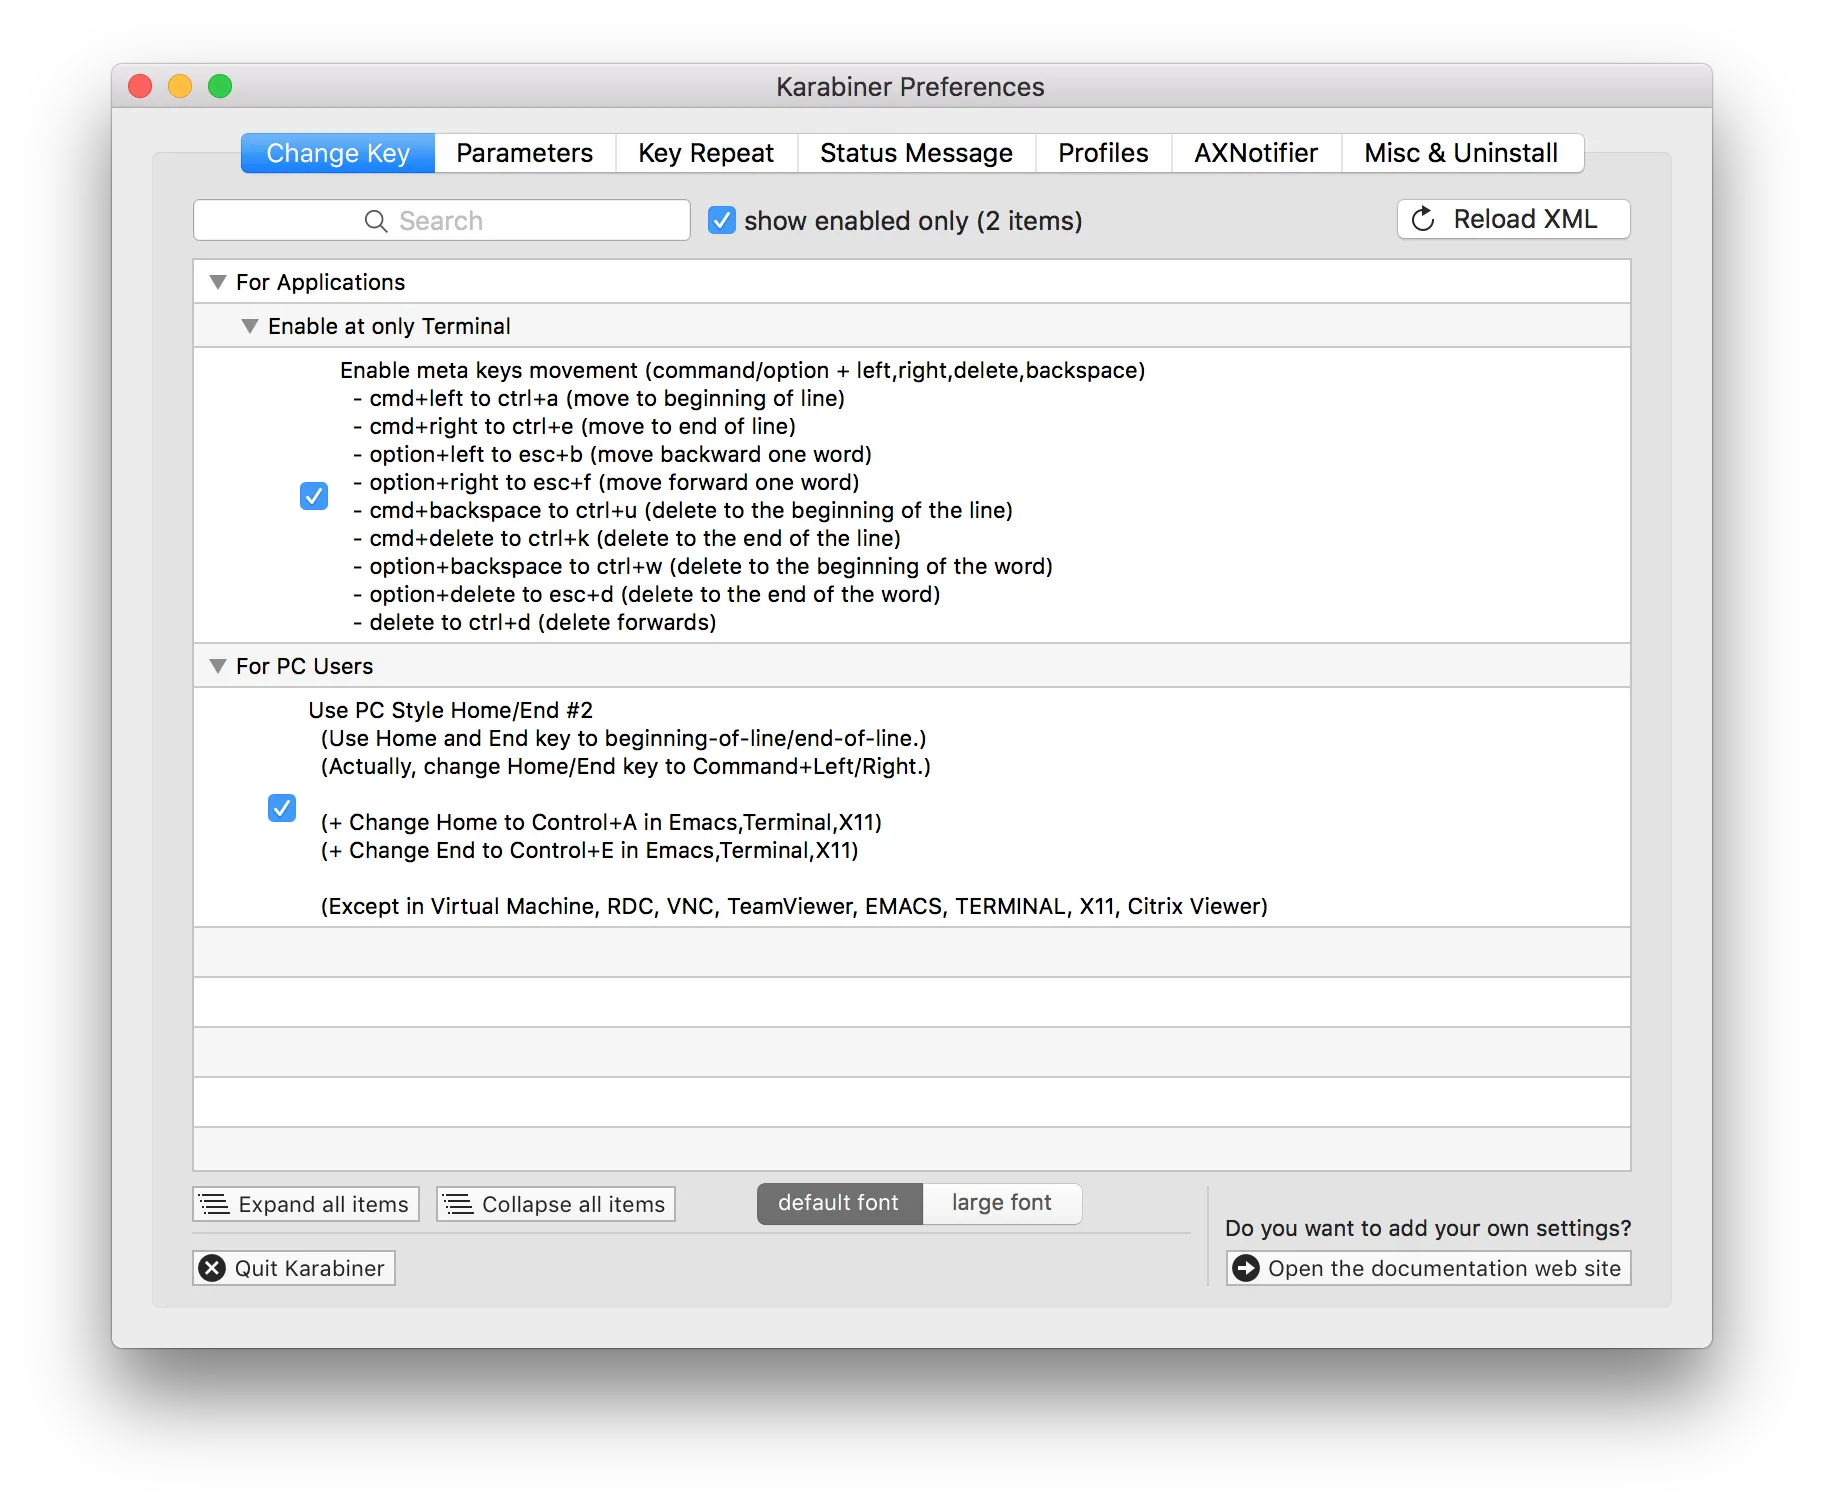Click the Quit Karabiner X icon
Image resolution: width=1824 pixels, height=1508 pixels.
click(212, 1268)
